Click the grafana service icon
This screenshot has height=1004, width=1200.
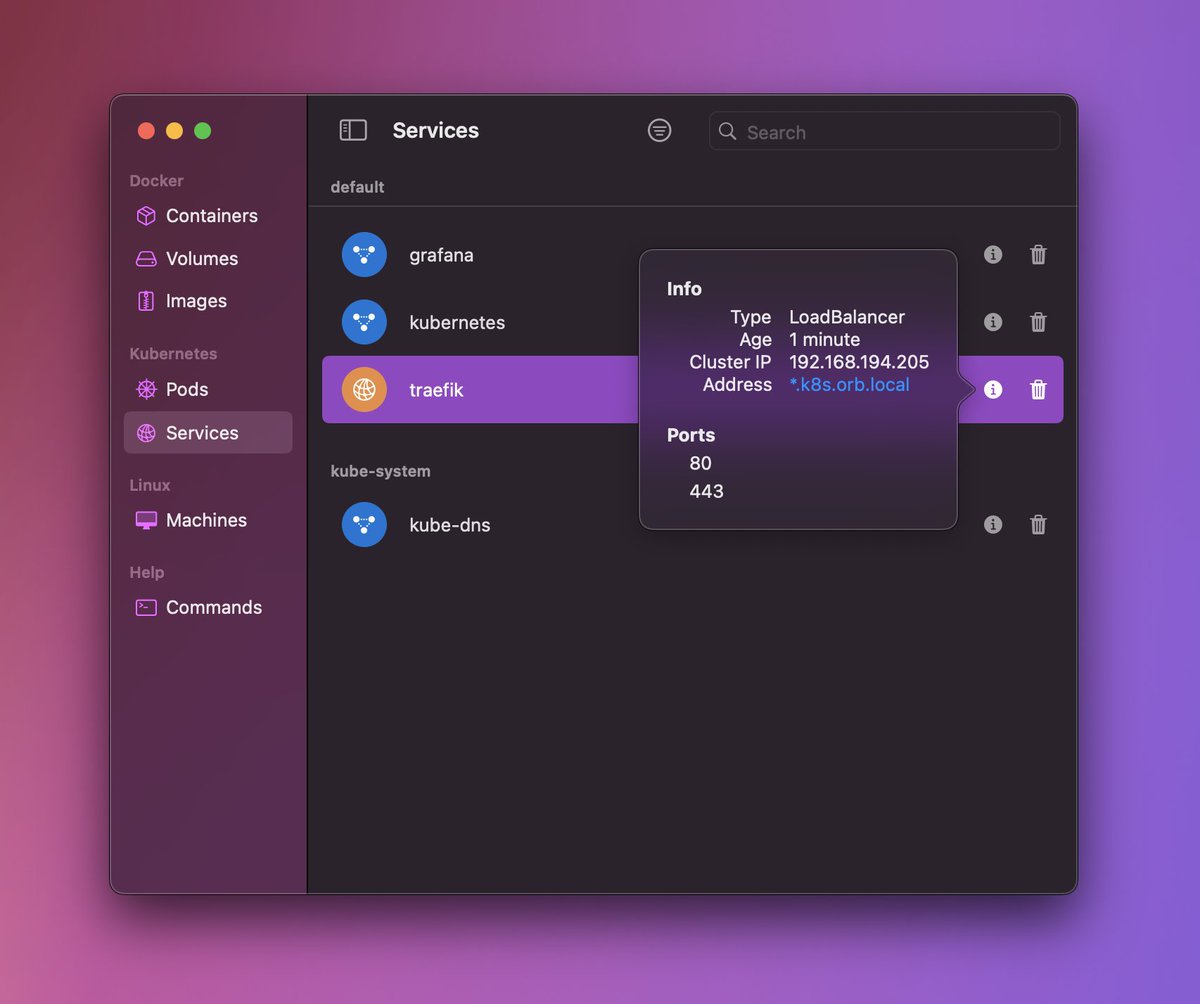click(x=364, y=255)
